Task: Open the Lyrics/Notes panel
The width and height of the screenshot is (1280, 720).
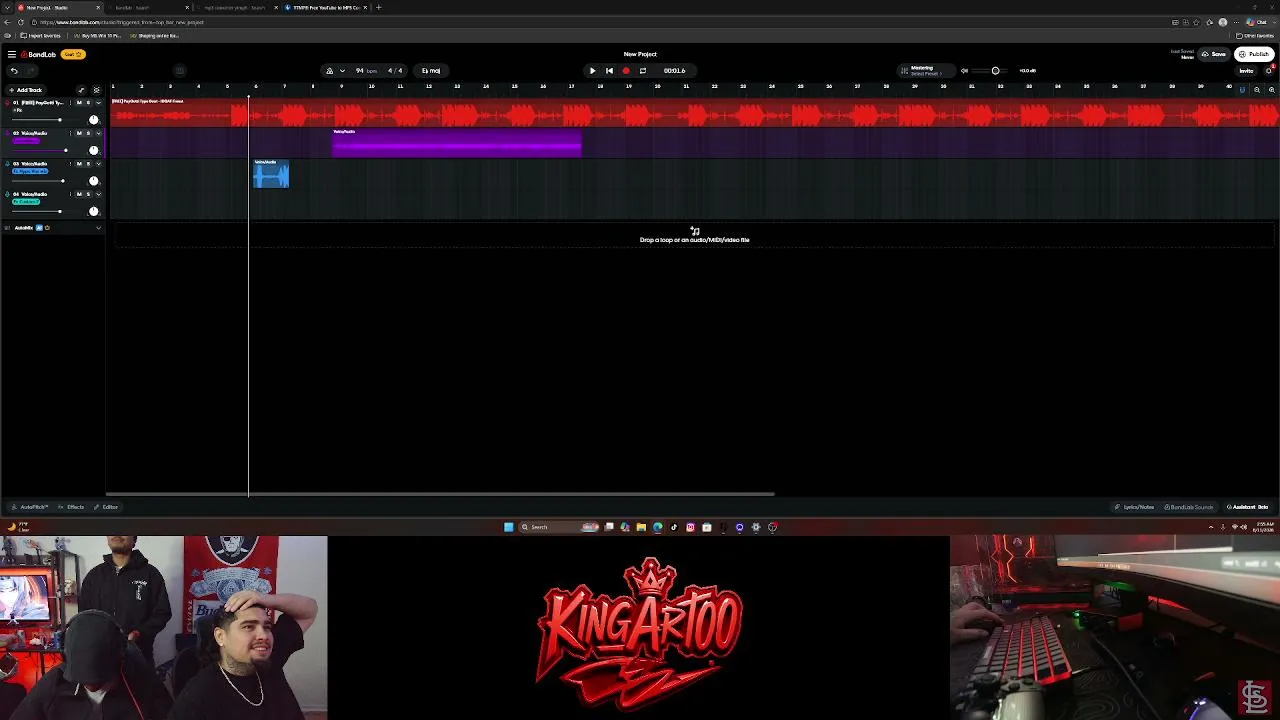Action: [1134, 507]
